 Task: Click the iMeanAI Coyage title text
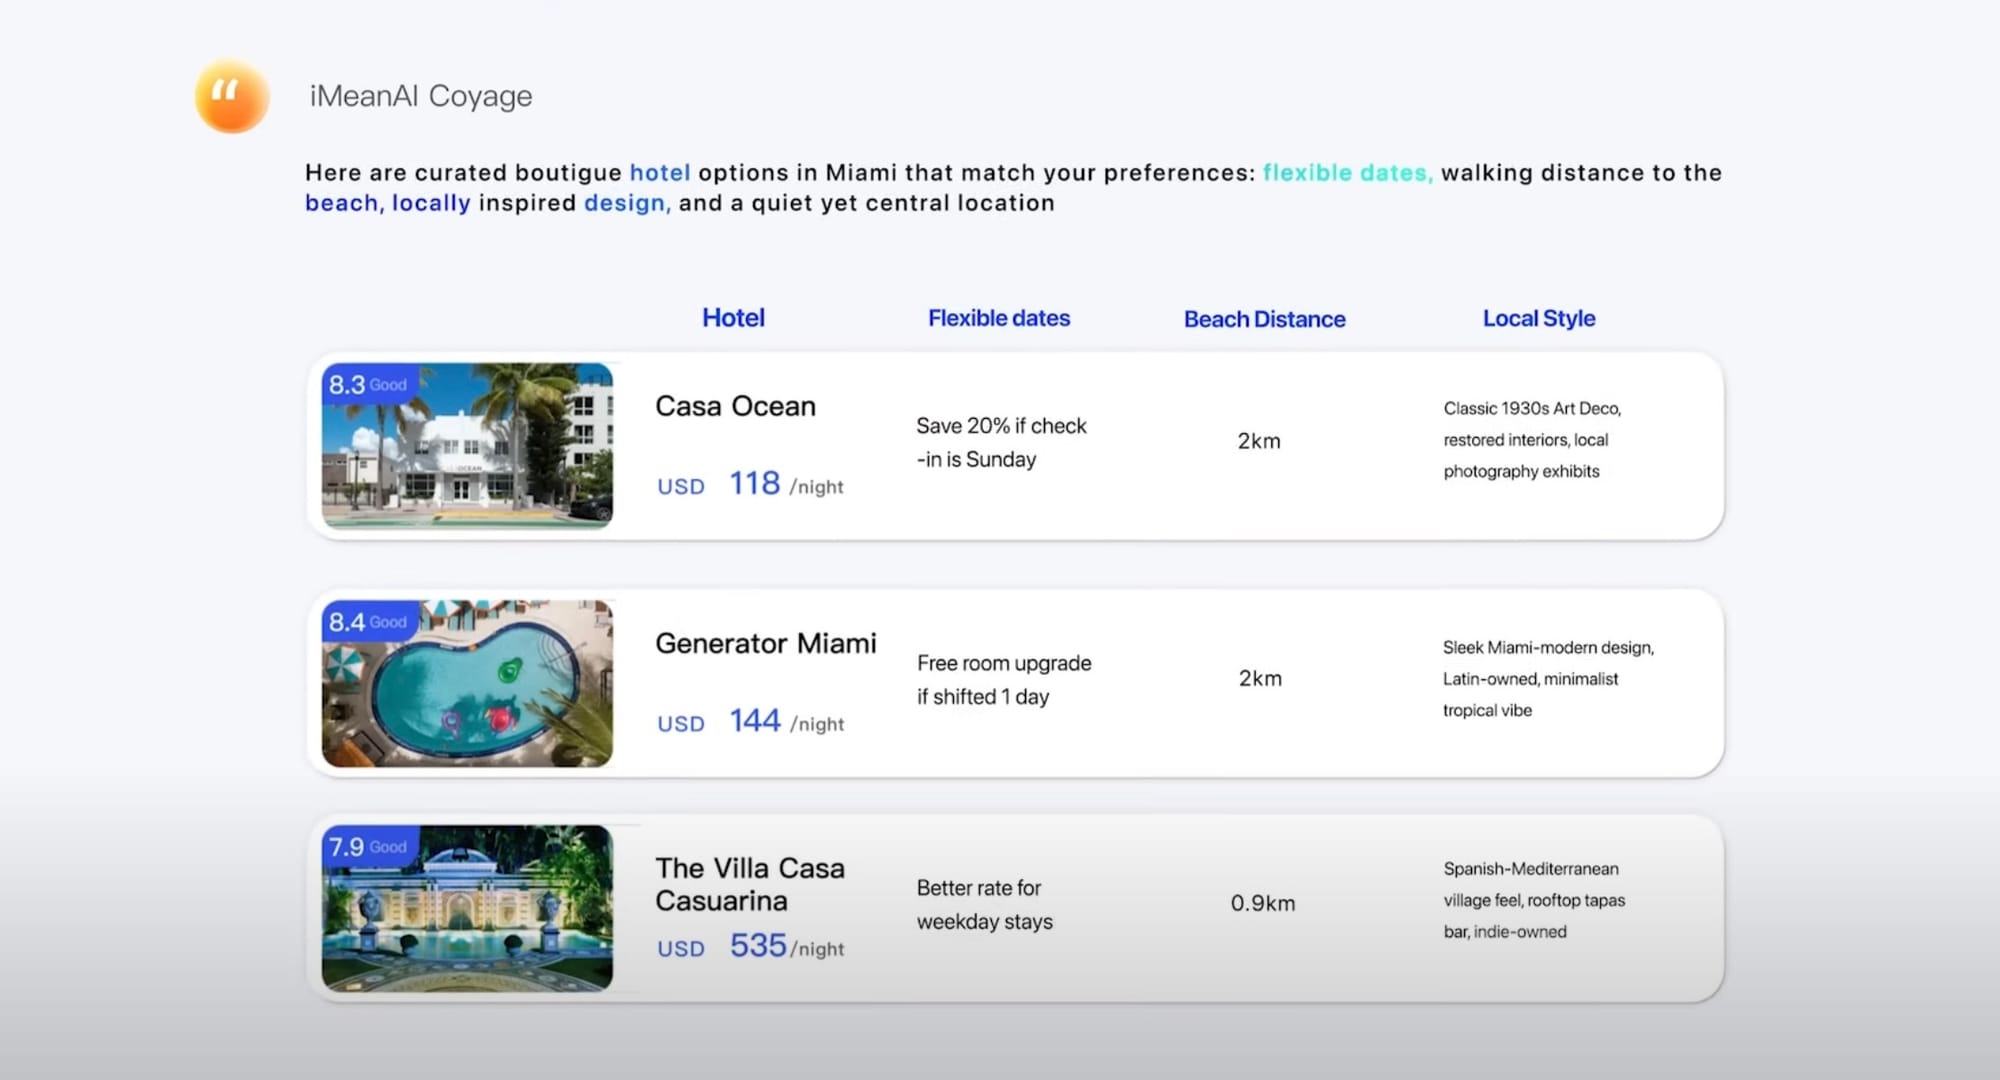click(420, 96)
